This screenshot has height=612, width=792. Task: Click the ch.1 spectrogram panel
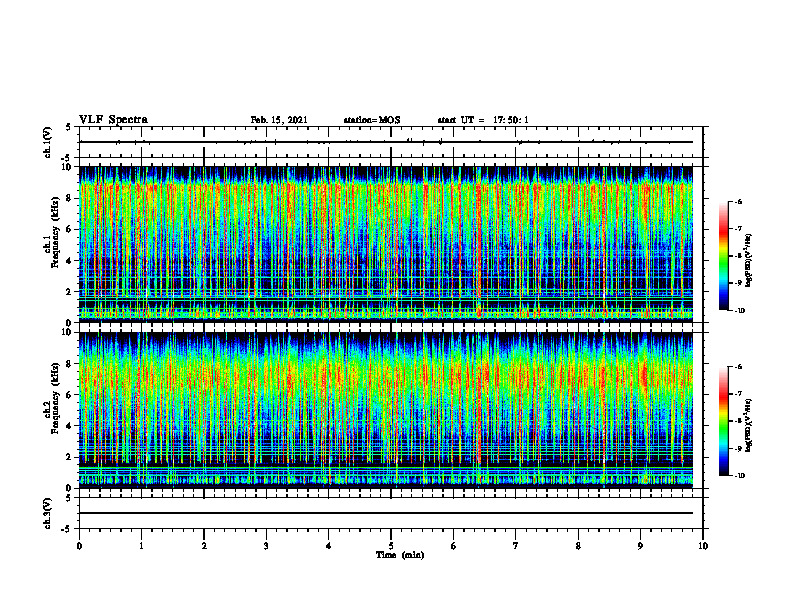click(386, 244)
